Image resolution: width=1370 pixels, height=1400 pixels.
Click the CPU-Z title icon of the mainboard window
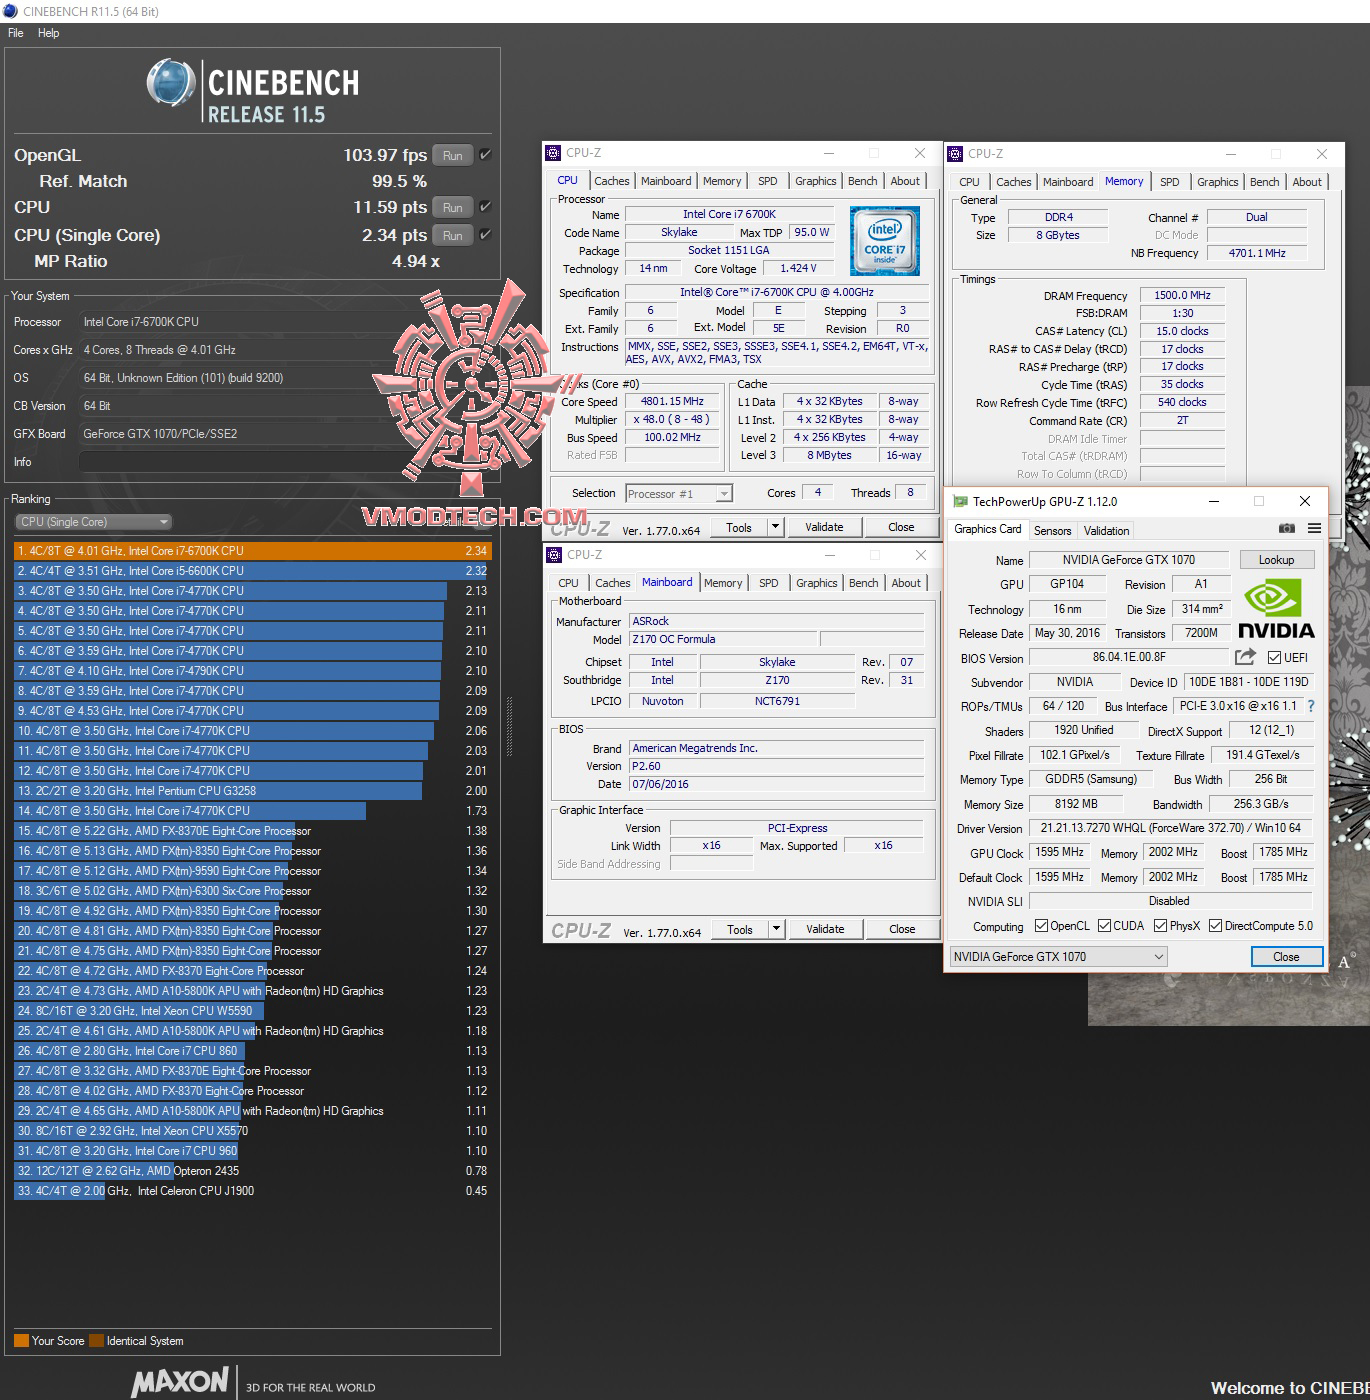(554, 555)
